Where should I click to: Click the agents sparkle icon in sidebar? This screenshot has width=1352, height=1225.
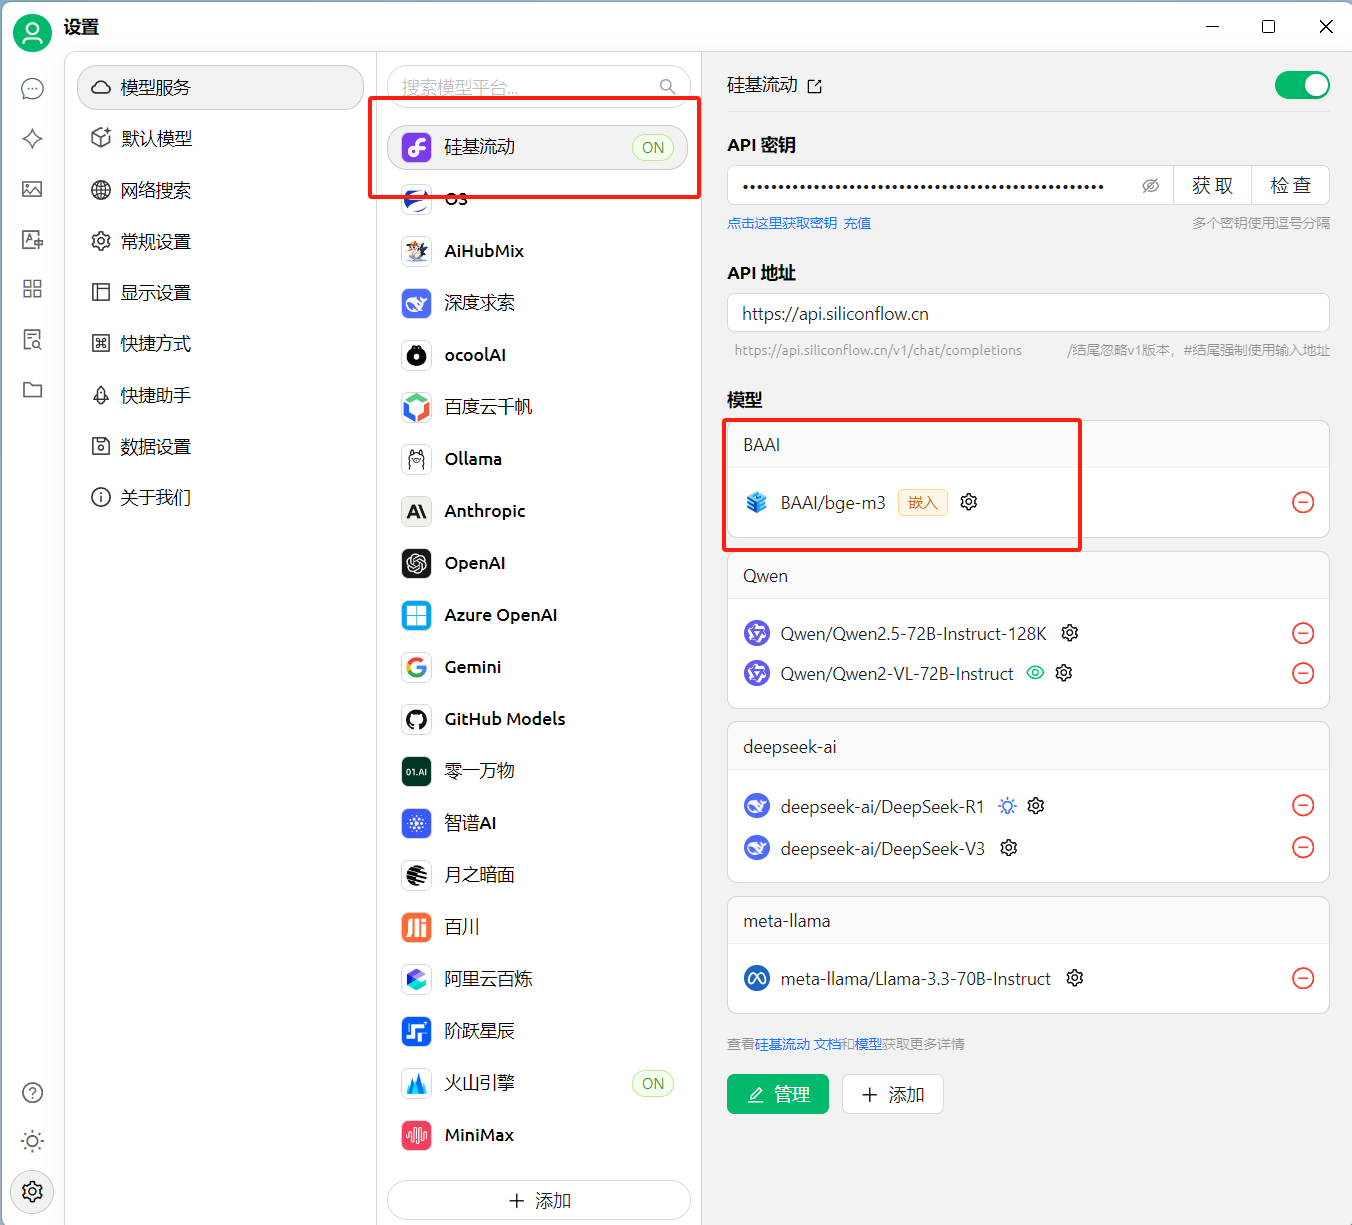[x=32, y=139]
